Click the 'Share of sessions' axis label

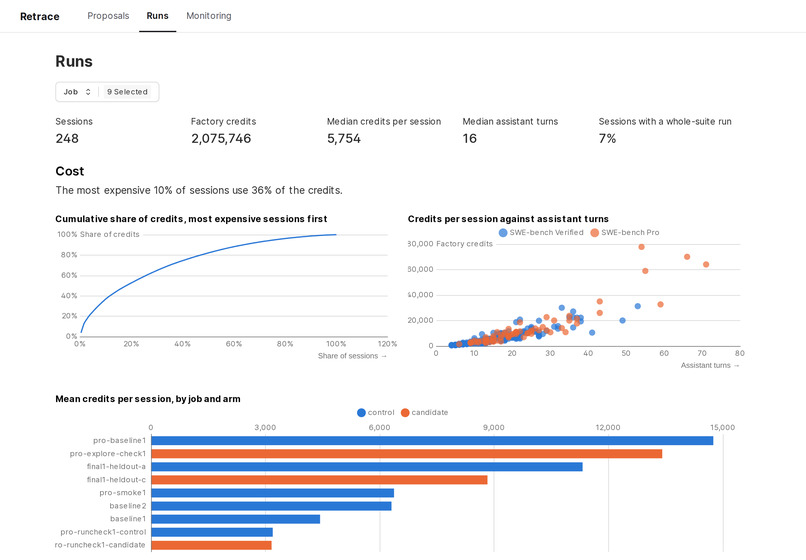point(352,356)
